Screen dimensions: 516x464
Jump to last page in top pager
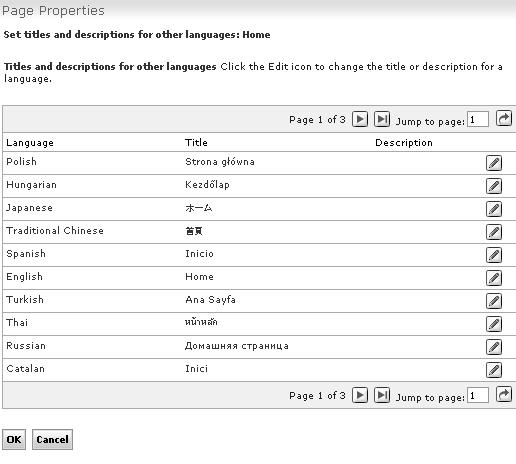click(x=382, y=119)
